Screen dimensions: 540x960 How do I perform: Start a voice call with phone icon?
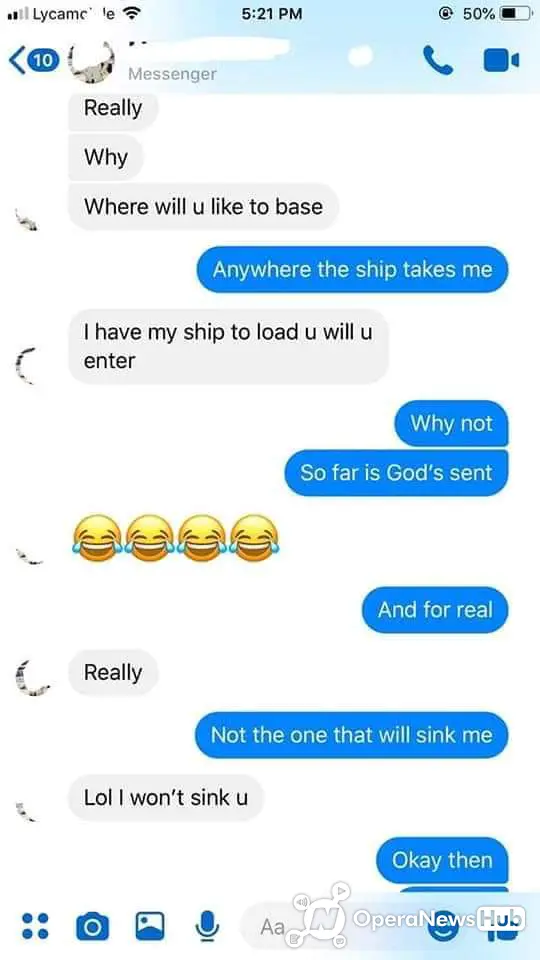(438, 60)
